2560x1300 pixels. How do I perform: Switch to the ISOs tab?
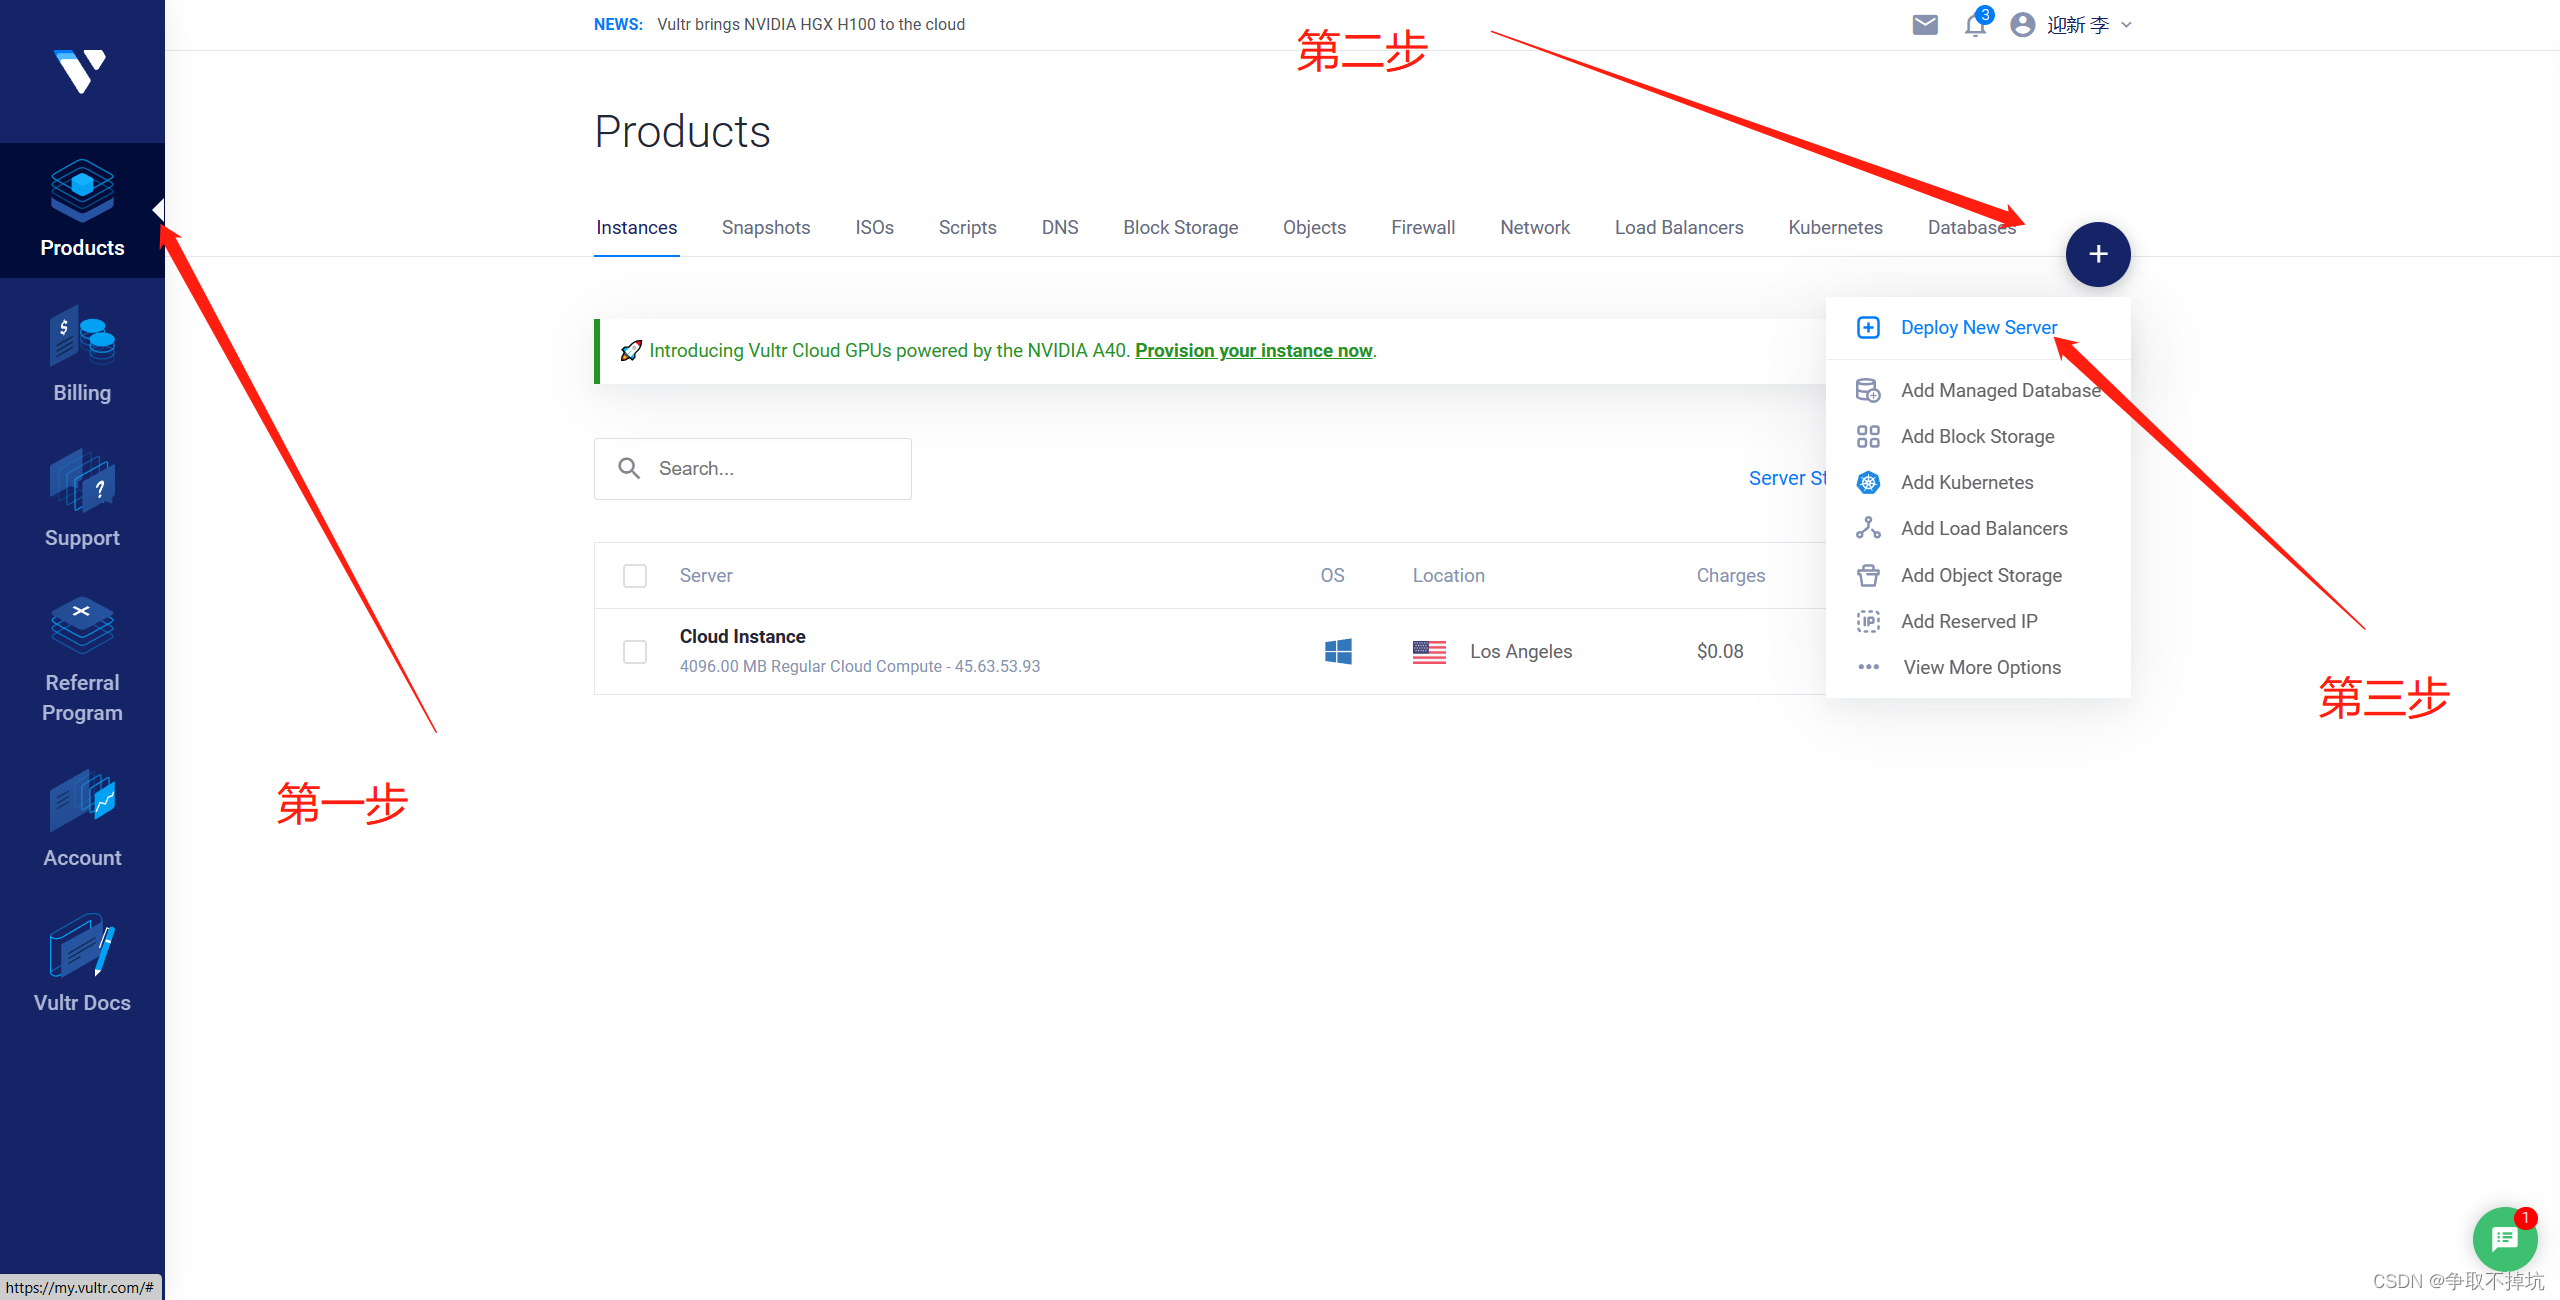pos(875,228)
